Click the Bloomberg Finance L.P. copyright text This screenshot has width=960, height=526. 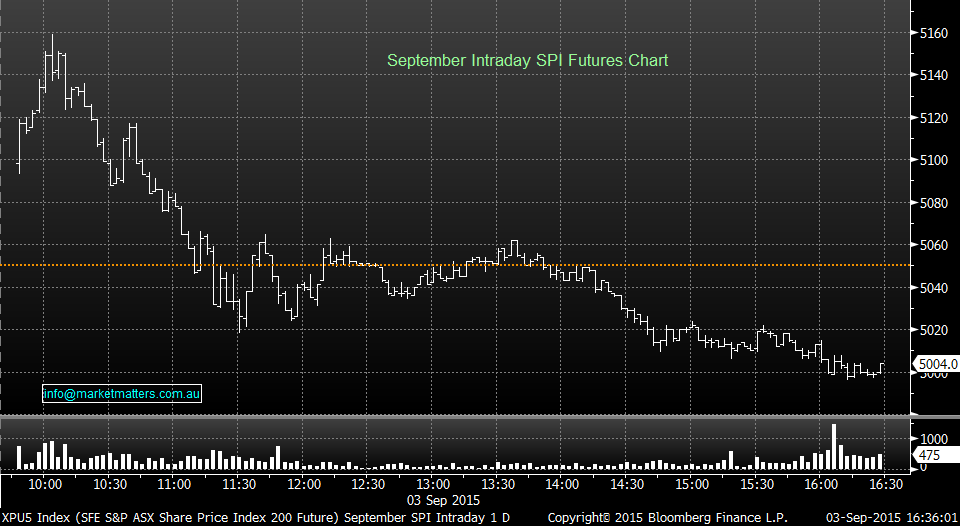click(x=667, y=517)
